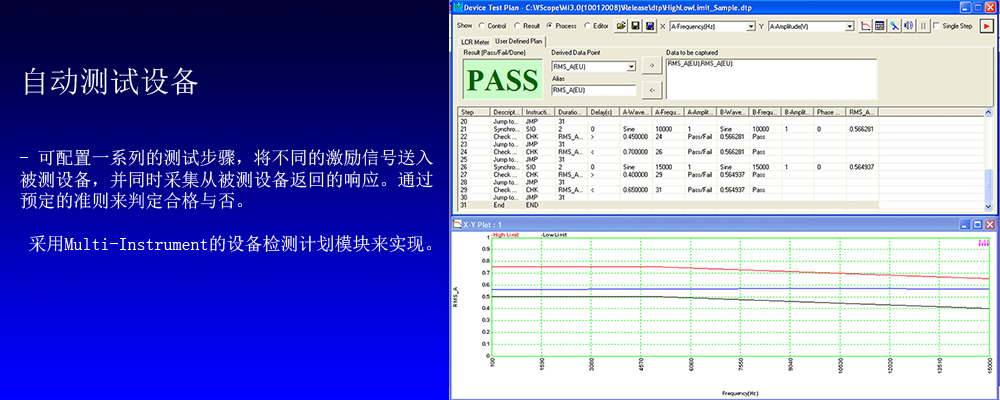Screen dimensions: 1000x400
Task: Open the Y axis A-Amplitude(V) dropdown
Action: (849, 26)
